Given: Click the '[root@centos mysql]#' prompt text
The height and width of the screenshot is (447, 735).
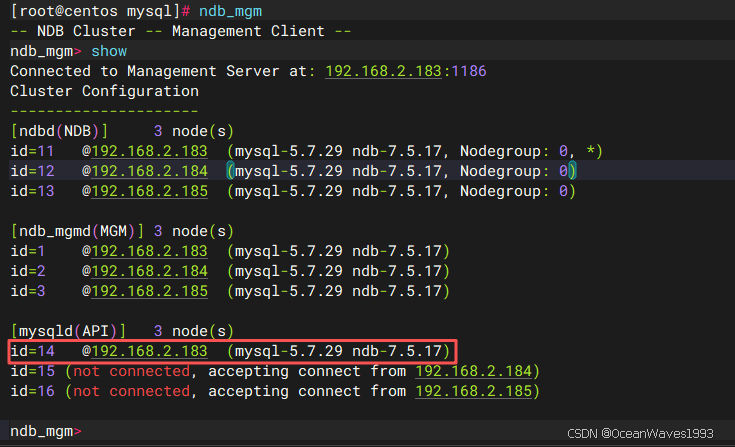Looking at the screenshot, I should 100,11.
